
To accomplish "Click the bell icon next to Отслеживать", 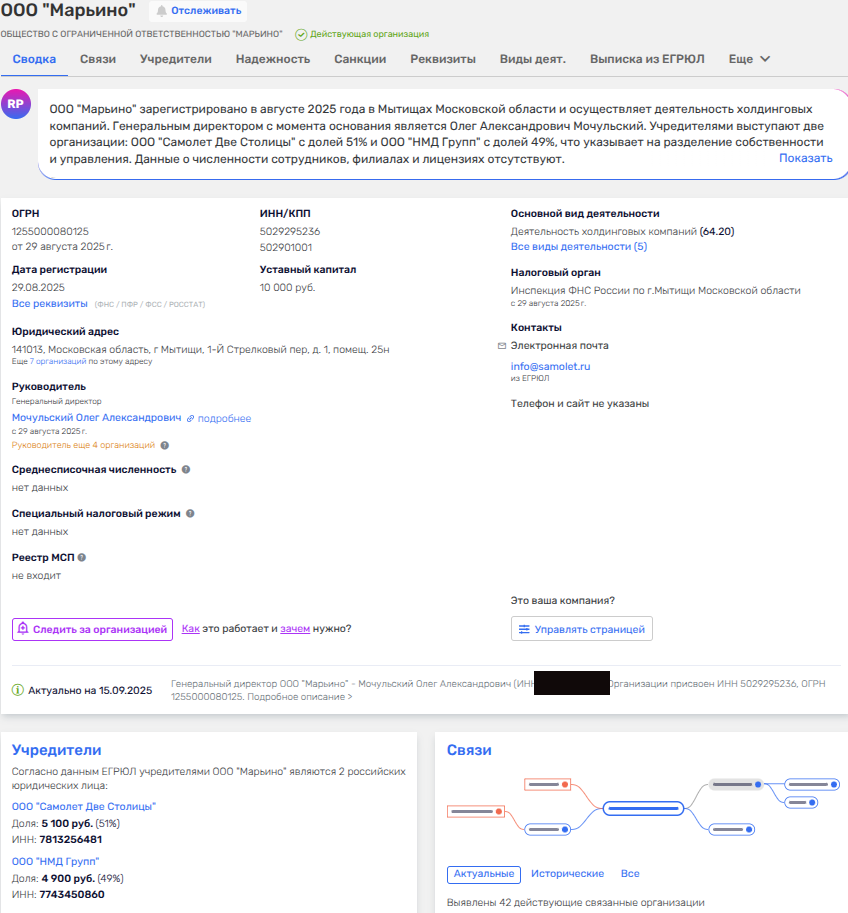I will point(161,11).
